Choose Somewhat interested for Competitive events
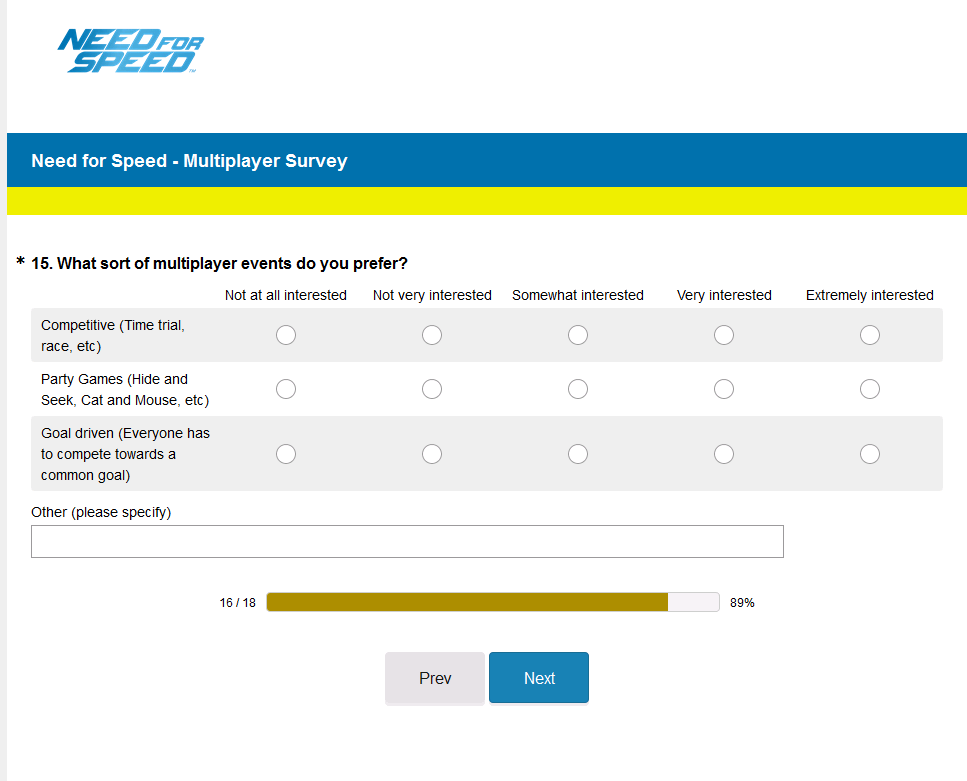This screenshot has width=967, height=781. (x=578, y=335)
